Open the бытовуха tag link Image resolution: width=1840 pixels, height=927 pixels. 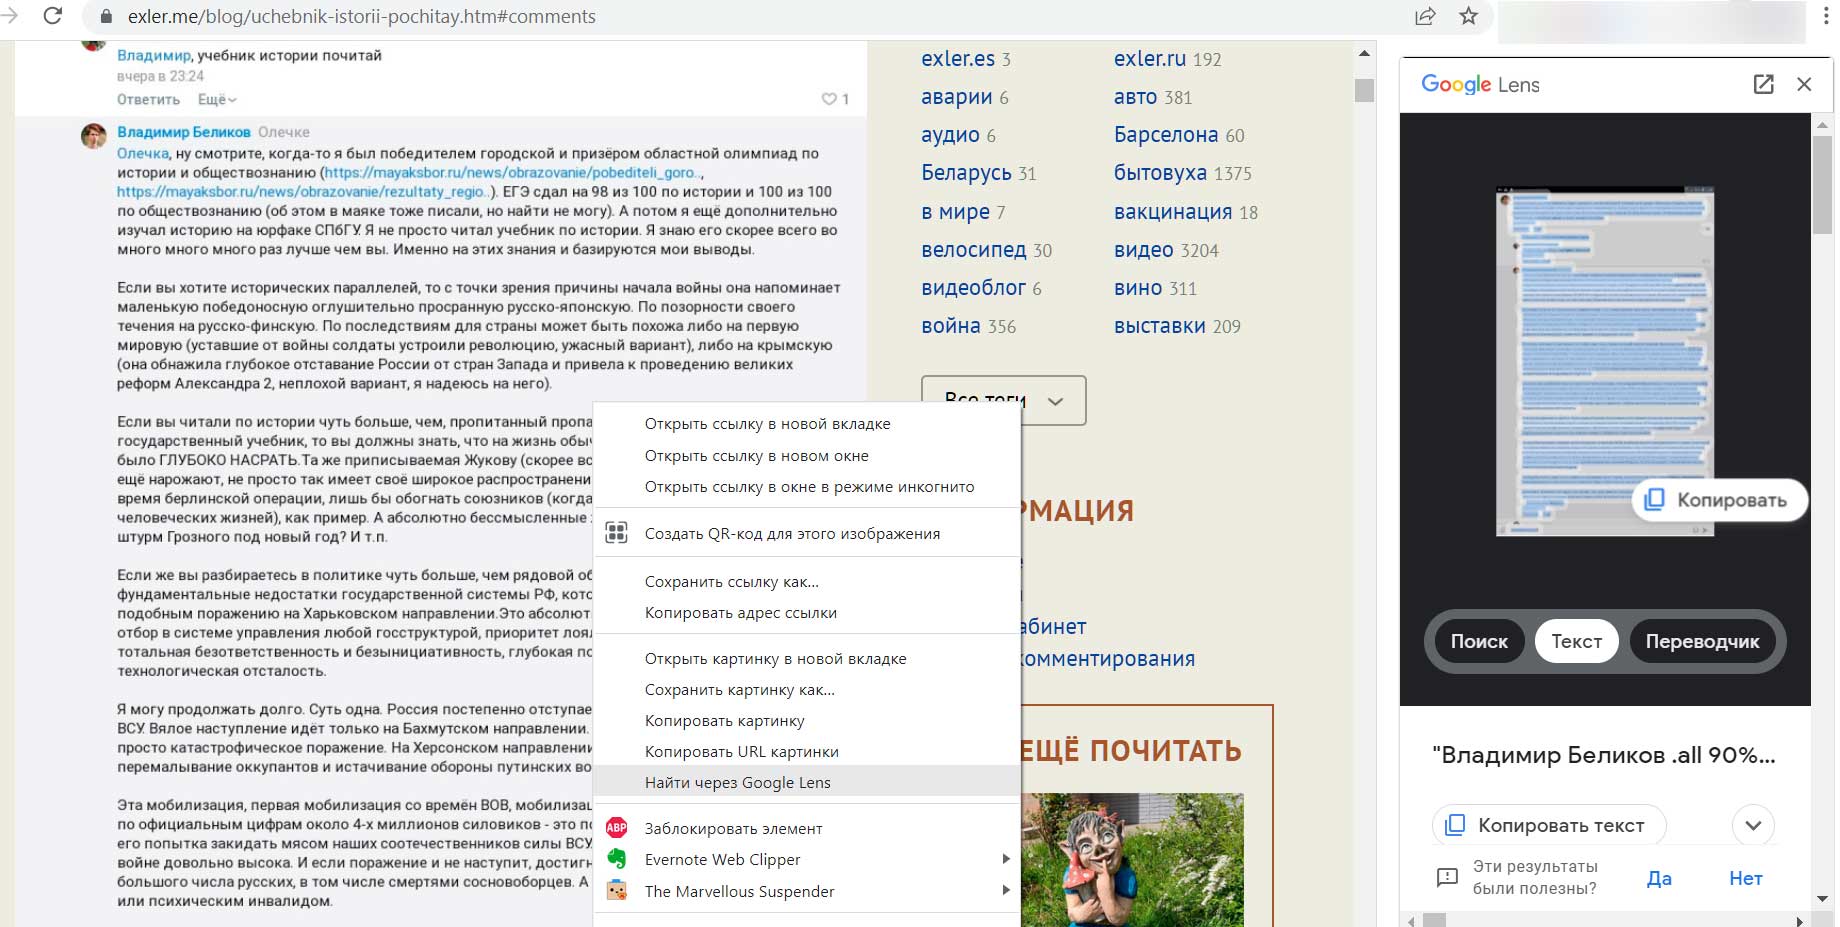[1160, 173]
